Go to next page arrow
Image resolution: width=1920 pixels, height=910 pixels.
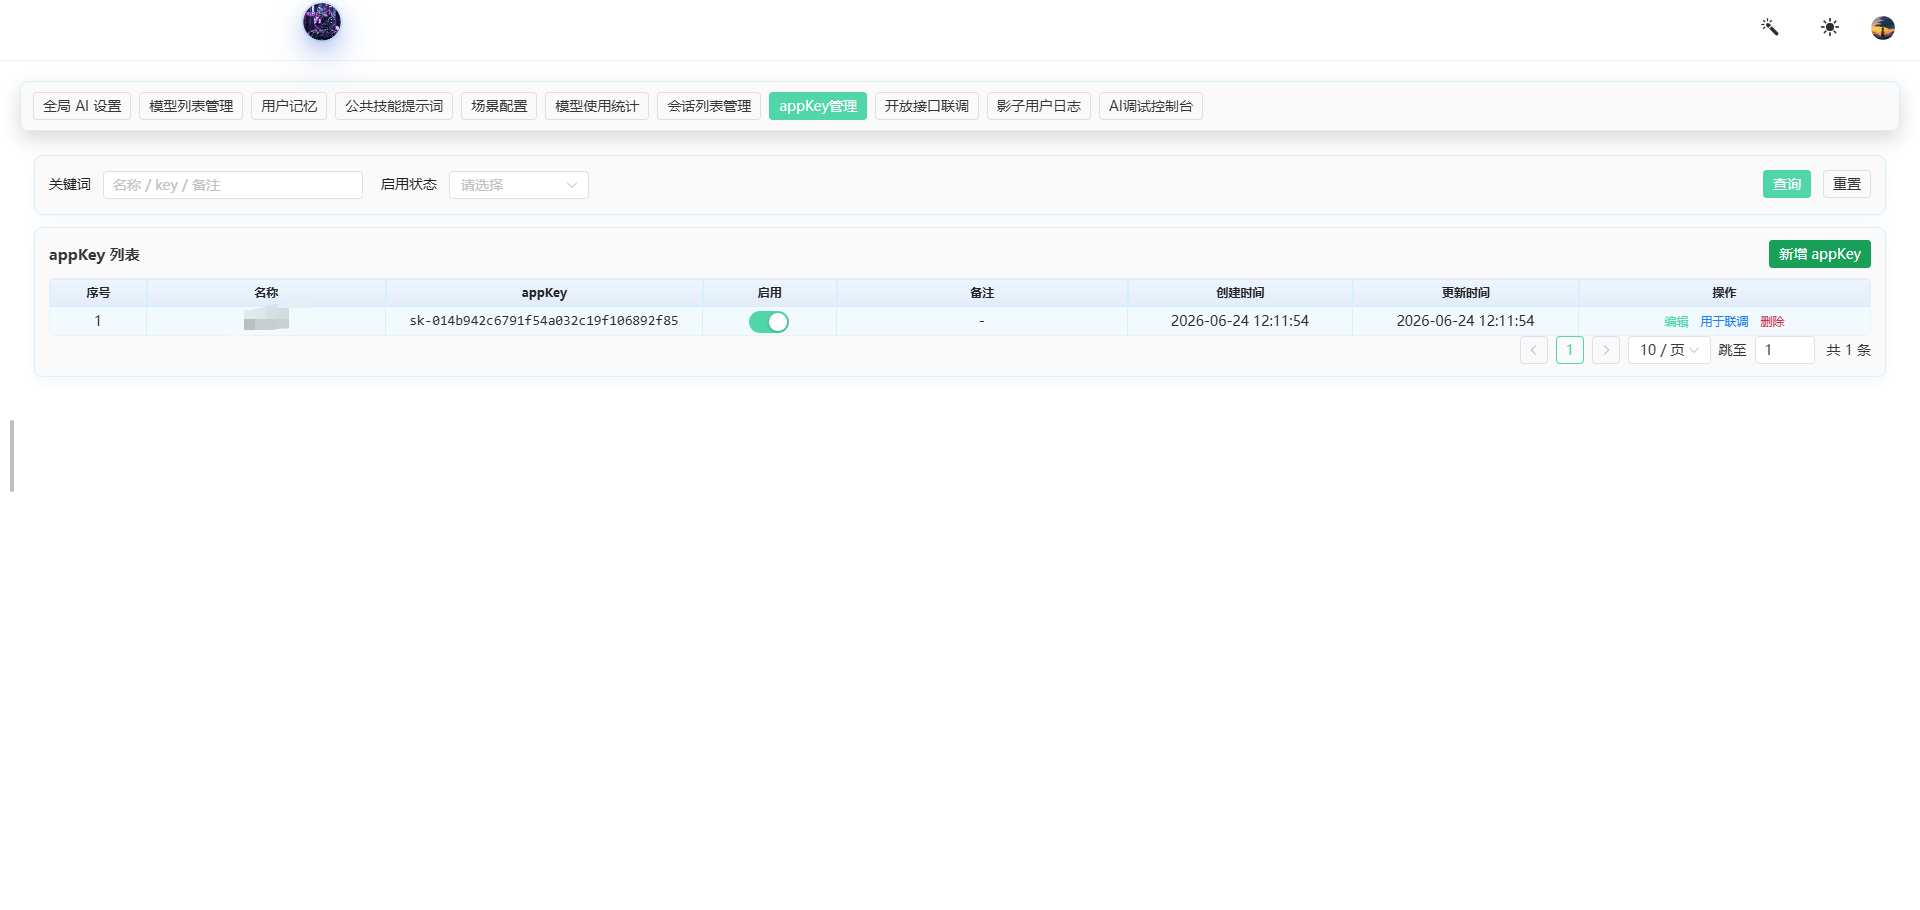pyautogui.click(x=1606, y=350)
